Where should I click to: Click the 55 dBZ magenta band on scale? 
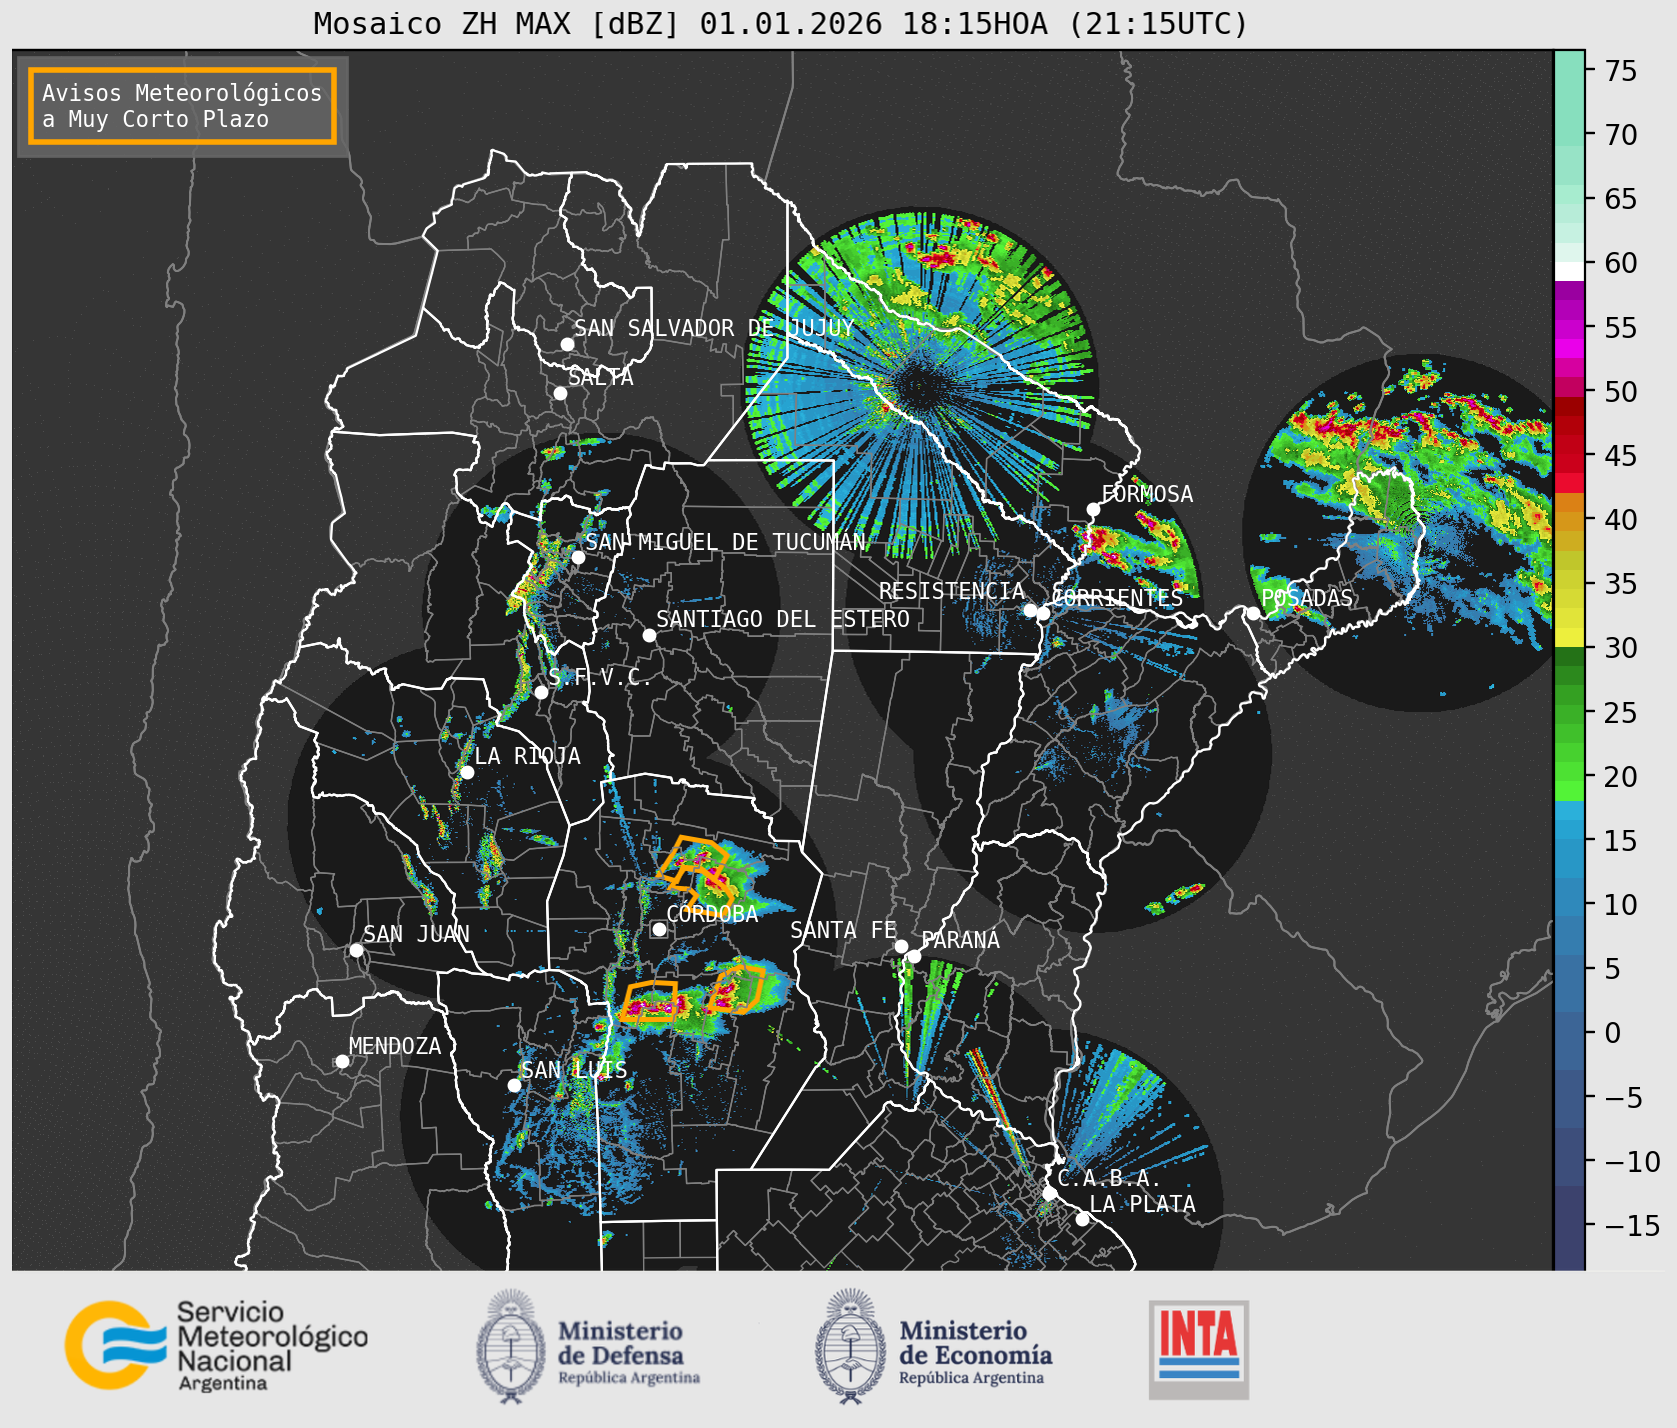coord(1569,327)
